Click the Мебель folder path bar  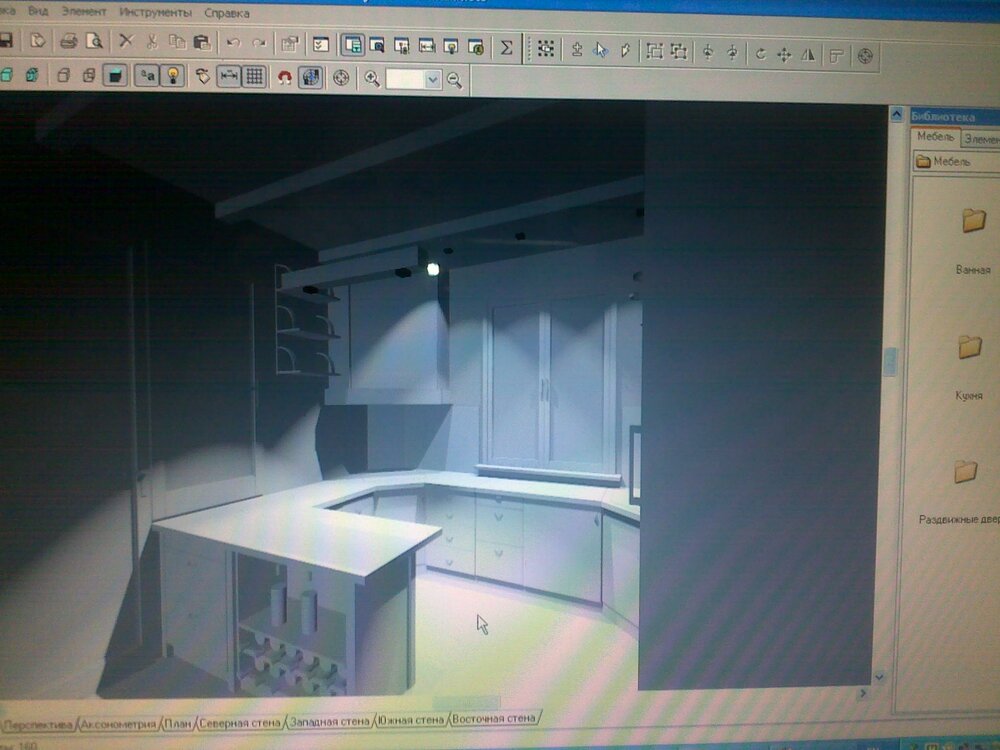tap(955, 161)
